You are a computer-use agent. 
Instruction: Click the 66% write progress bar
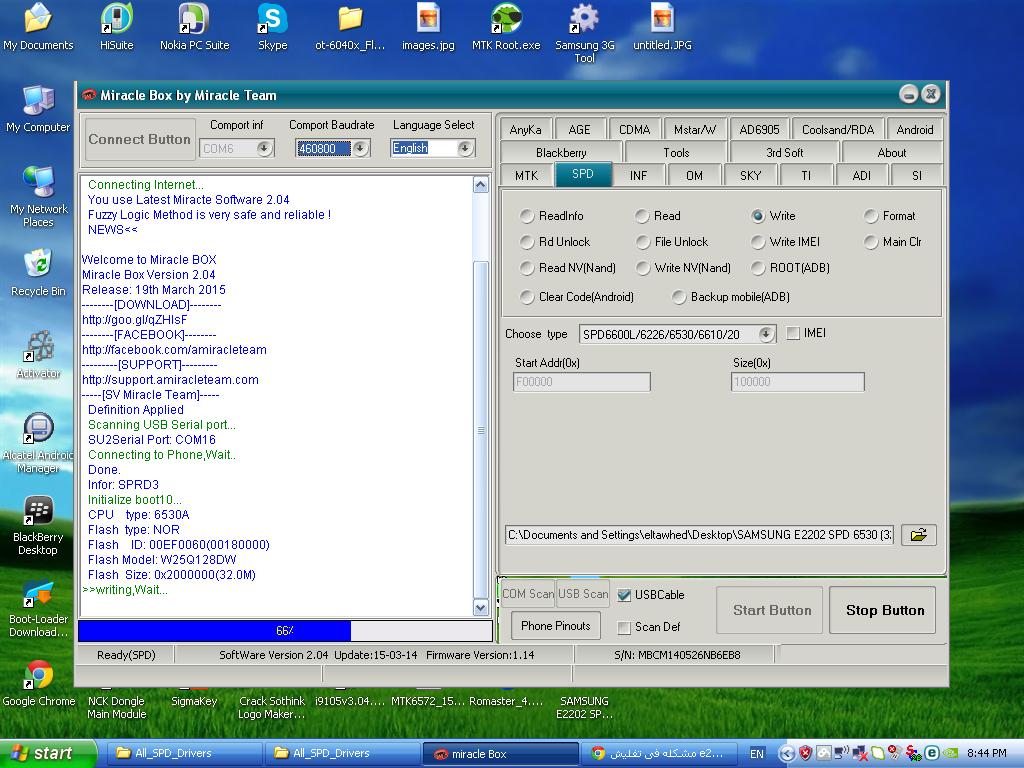(x=285, y=631)
